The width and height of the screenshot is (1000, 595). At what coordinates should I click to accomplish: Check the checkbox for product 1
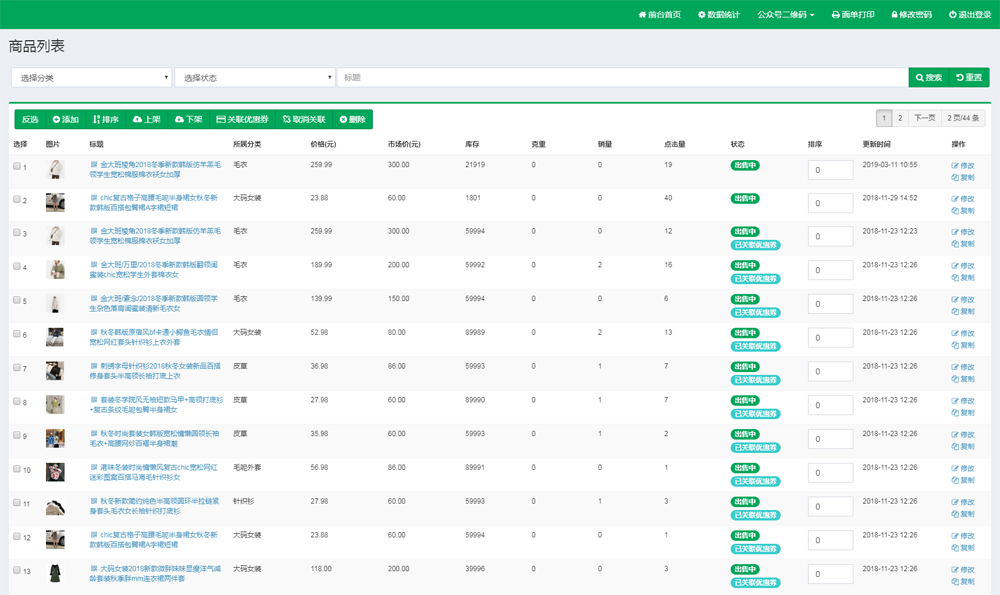[x=17, y=166]
